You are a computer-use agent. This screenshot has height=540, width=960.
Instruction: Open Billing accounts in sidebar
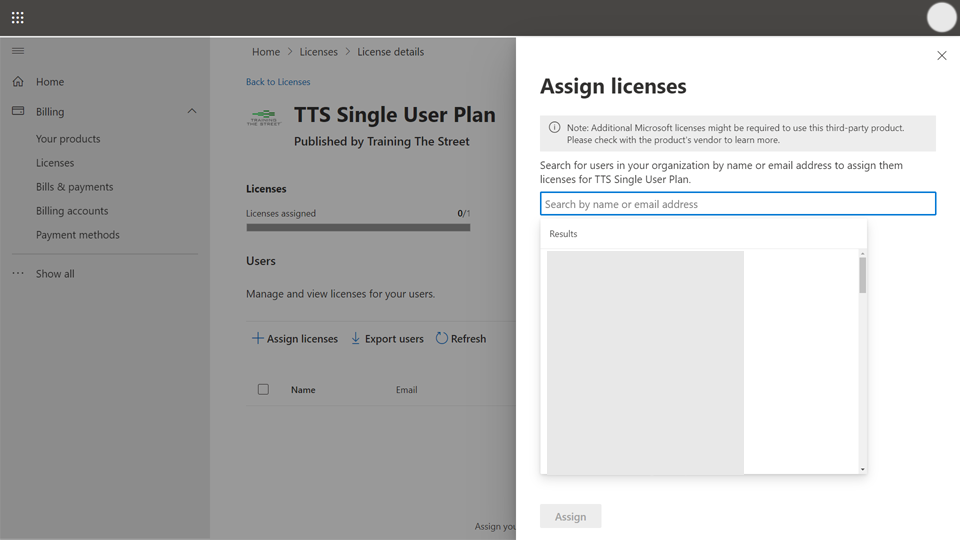(x=72, y=211)
